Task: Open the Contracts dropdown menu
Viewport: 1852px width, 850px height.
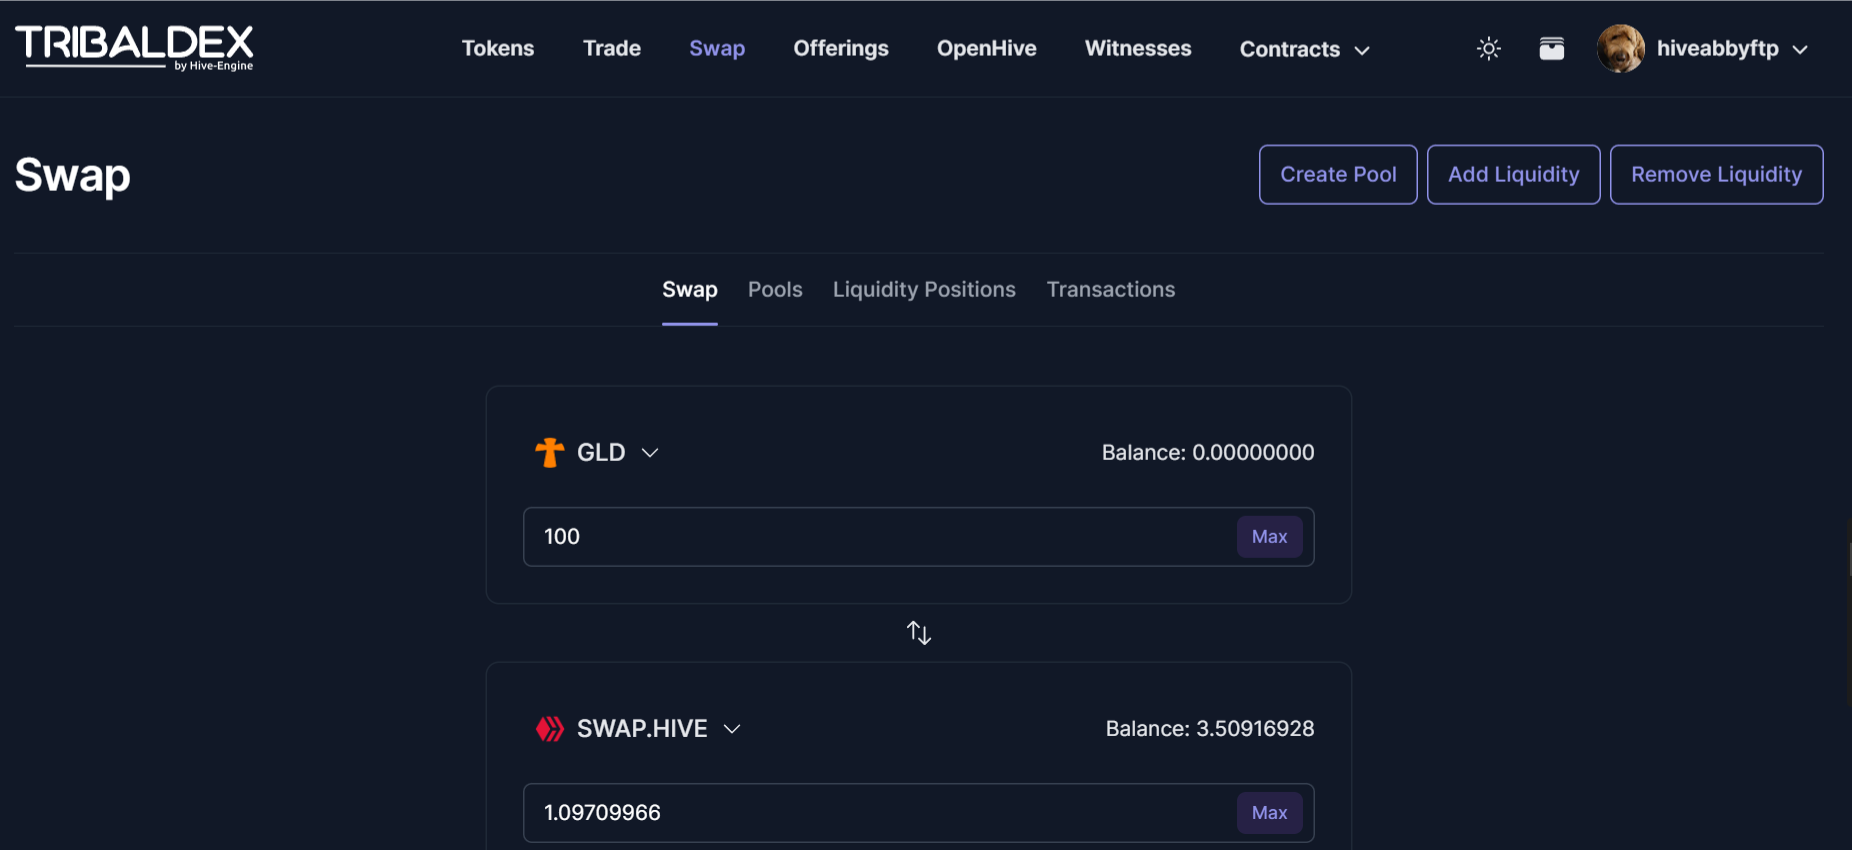Action: point(1304,49)
